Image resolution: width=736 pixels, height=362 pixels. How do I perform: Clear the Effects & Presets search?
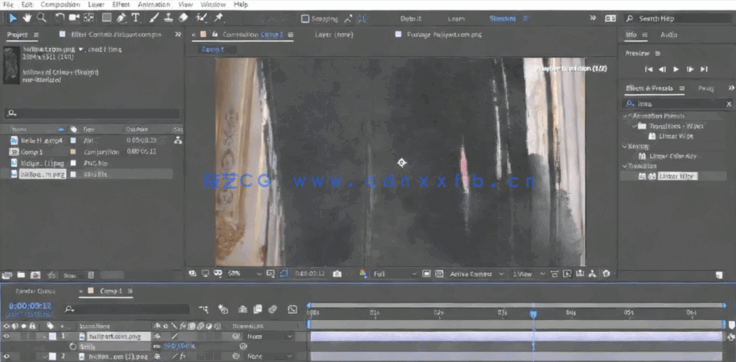(729, 104)
